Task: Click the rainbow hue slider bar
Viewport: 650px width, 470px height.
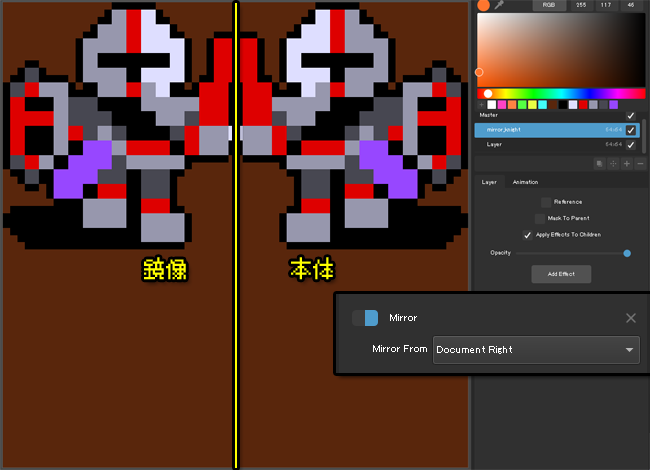Action: pos(561,94)
